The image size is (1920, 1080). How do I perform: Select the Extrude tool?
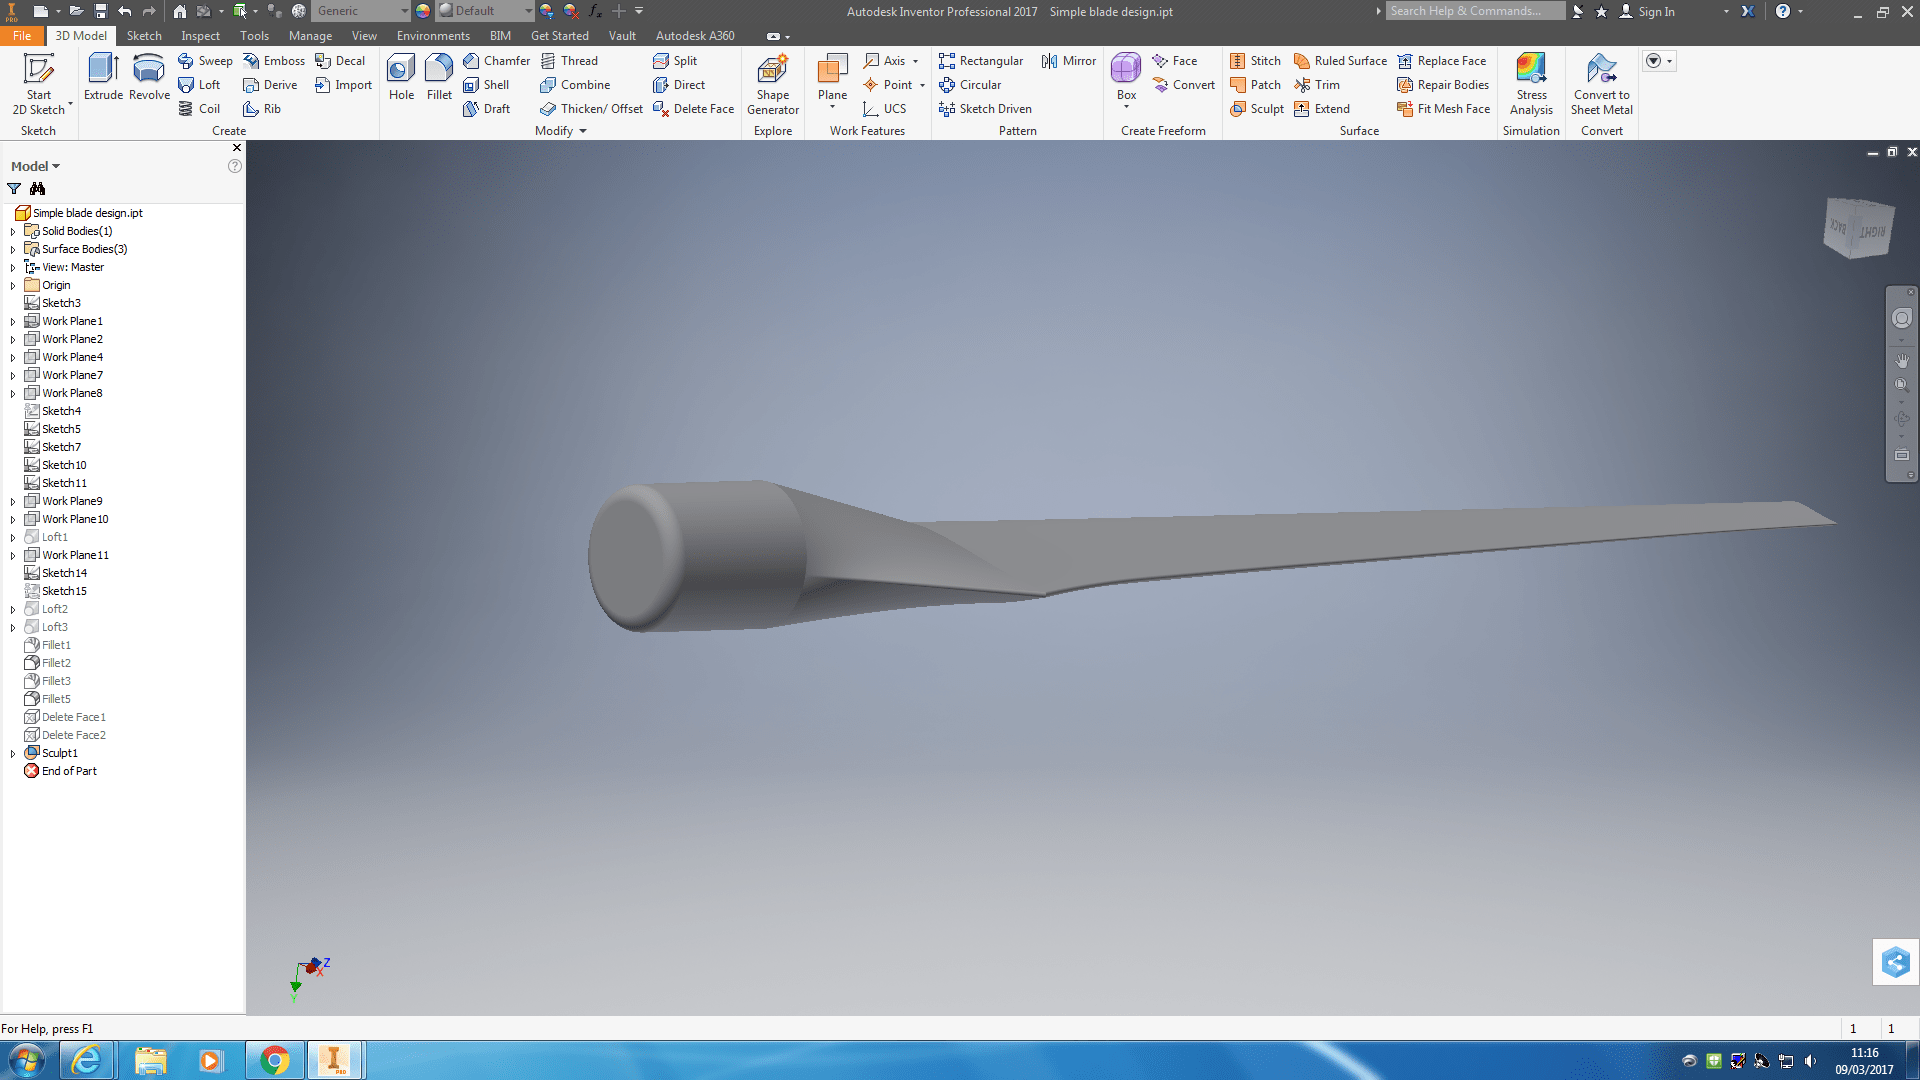(103, 80)
